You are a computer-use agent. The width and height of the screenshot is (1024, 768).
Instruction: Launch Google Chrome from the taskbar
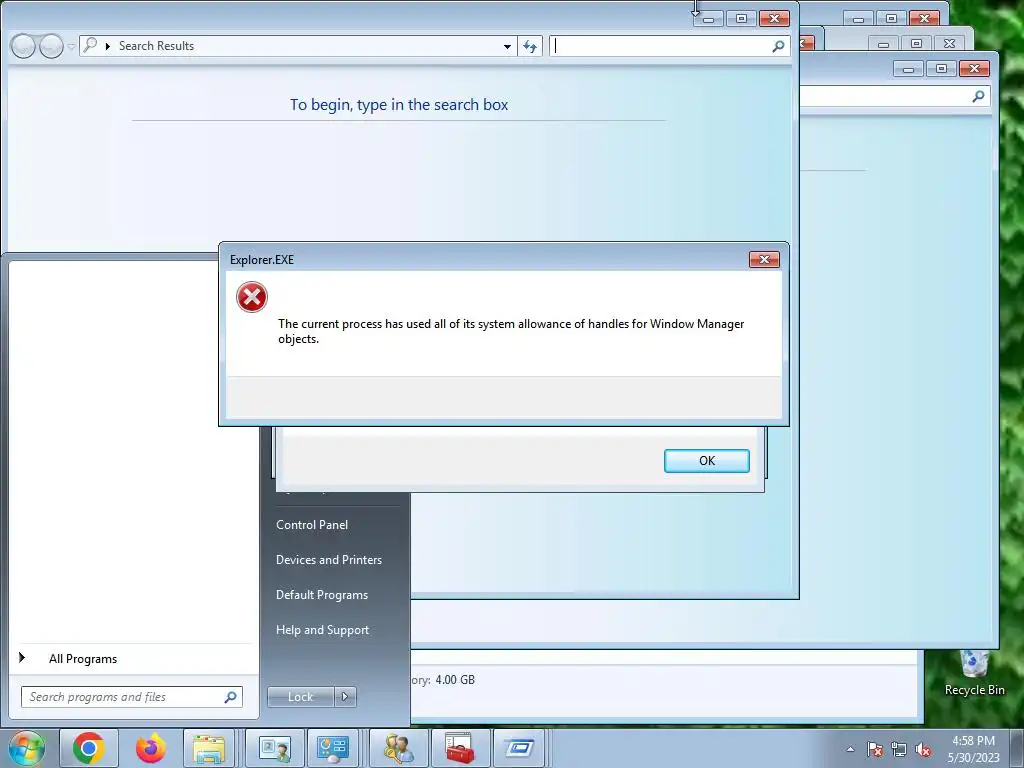(89, 748)
